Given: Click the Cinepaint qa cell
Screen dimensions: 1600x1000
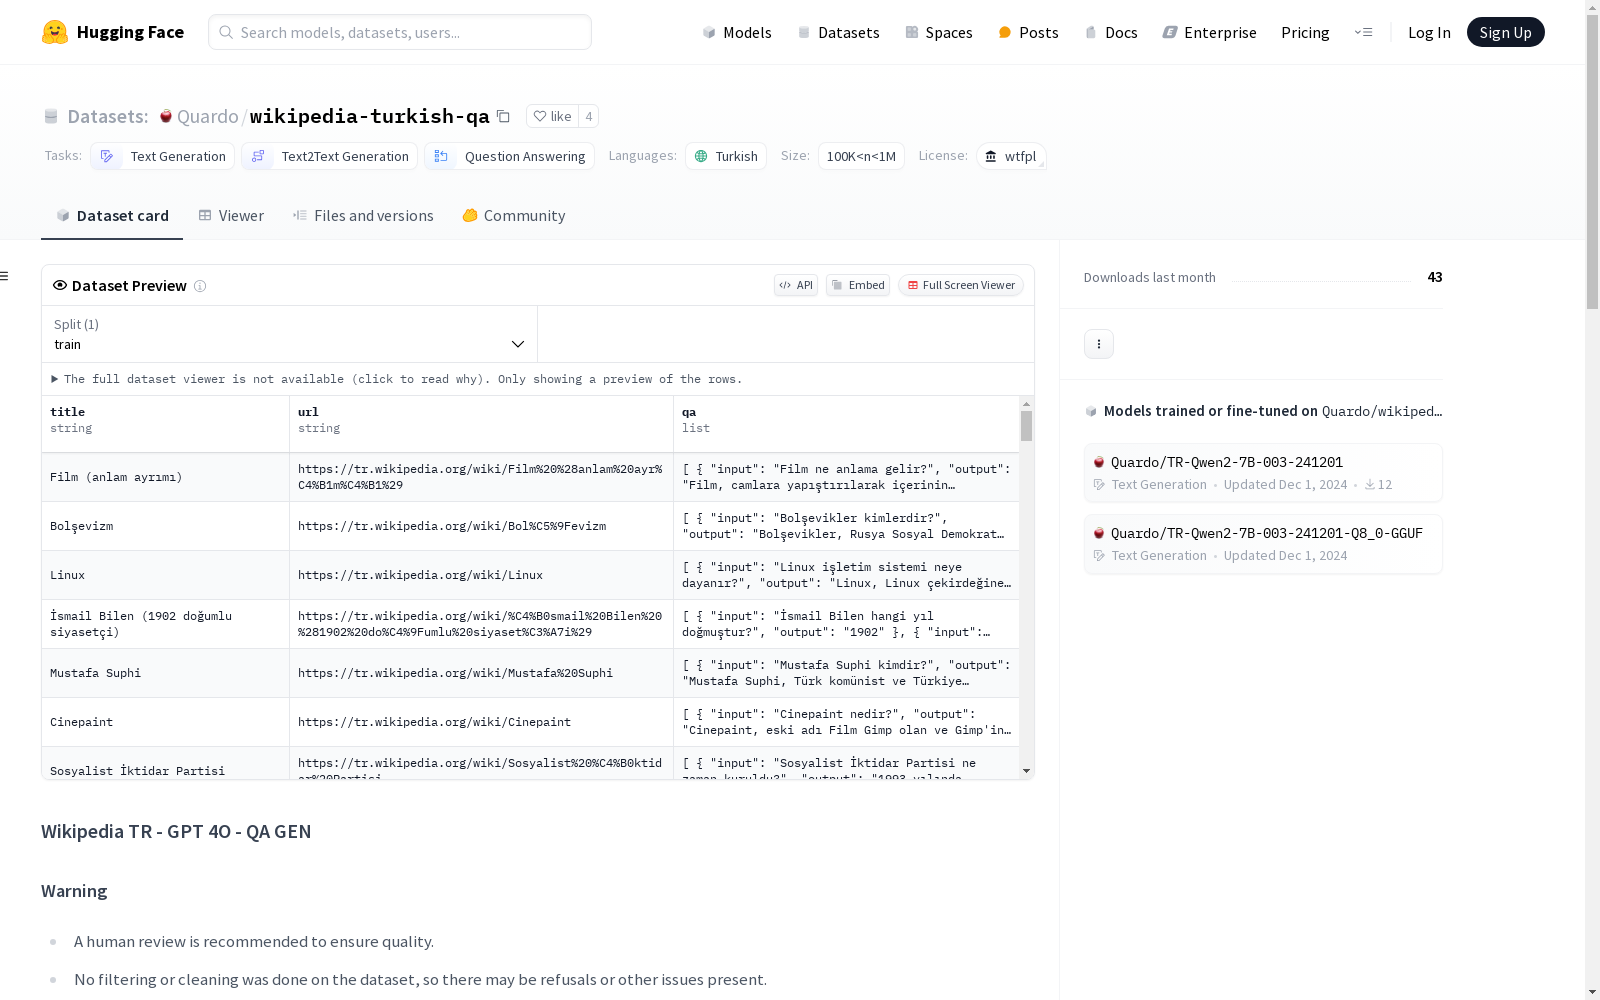Looking at the screenshot, I should tap(847, 722).
